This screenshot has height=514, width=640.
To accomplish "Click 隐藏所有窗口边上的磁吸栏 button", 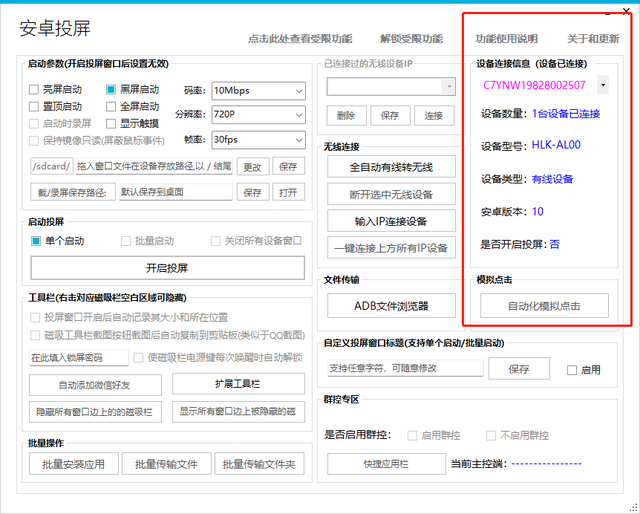I will pos(95,412).
